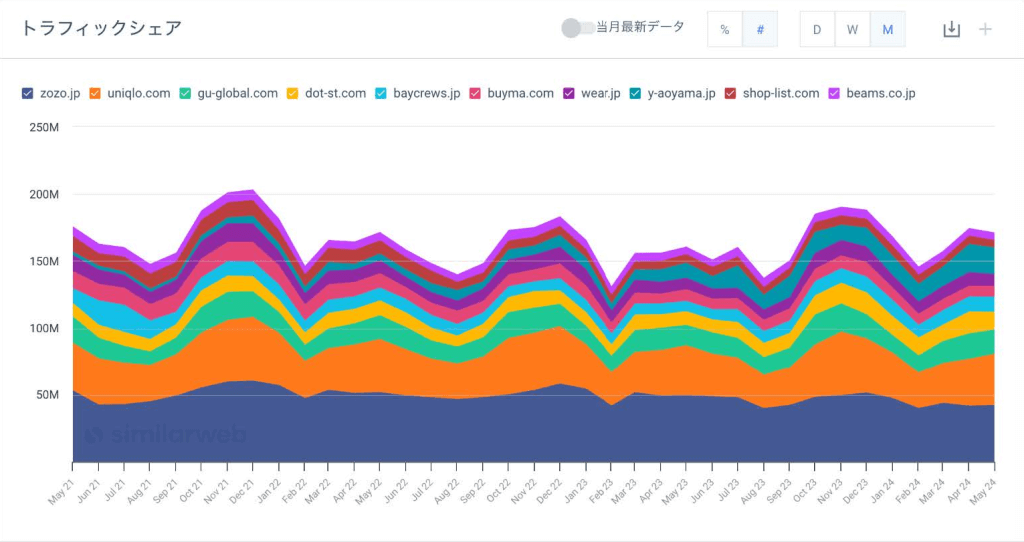The height and width of the screenshot is (542, 1024).
Task: Toggle the 当月最新データ switch
Action: [x=577, y=28]
